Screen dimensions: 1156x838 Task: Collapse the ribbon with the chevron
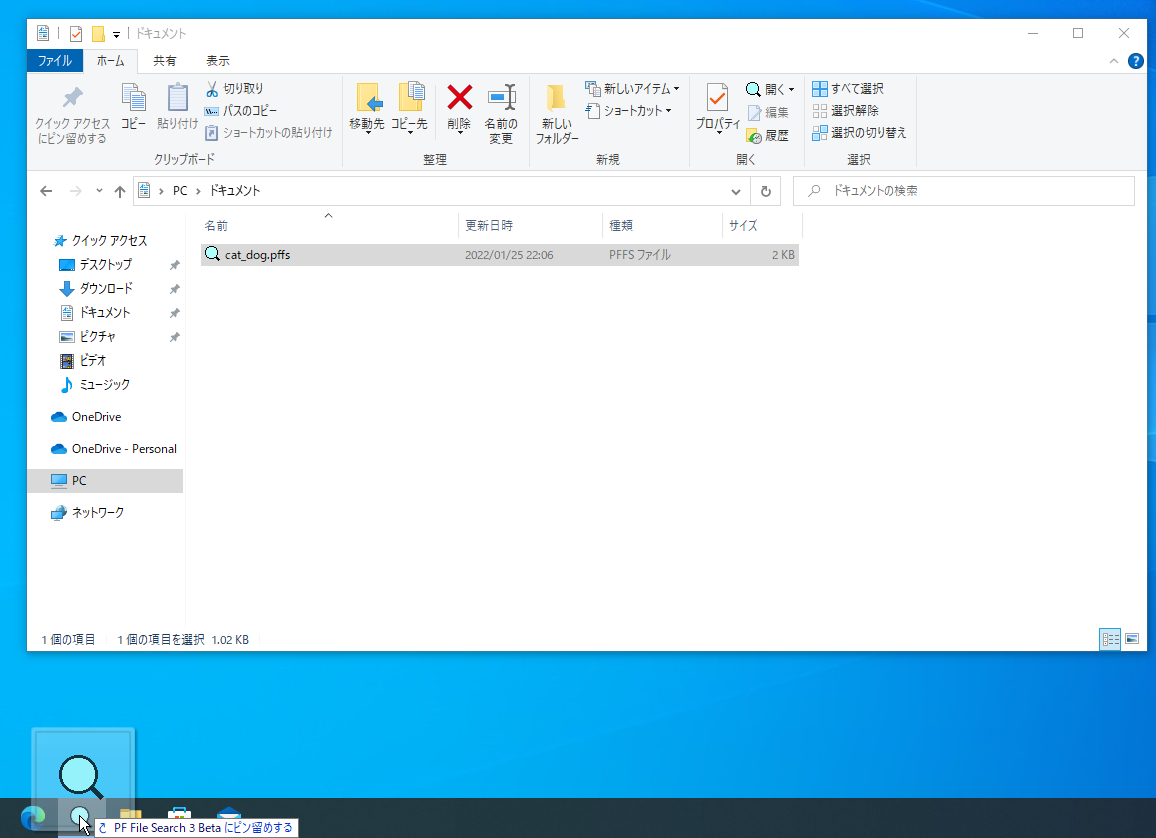pyautogui.click(x=1114, y=61)
